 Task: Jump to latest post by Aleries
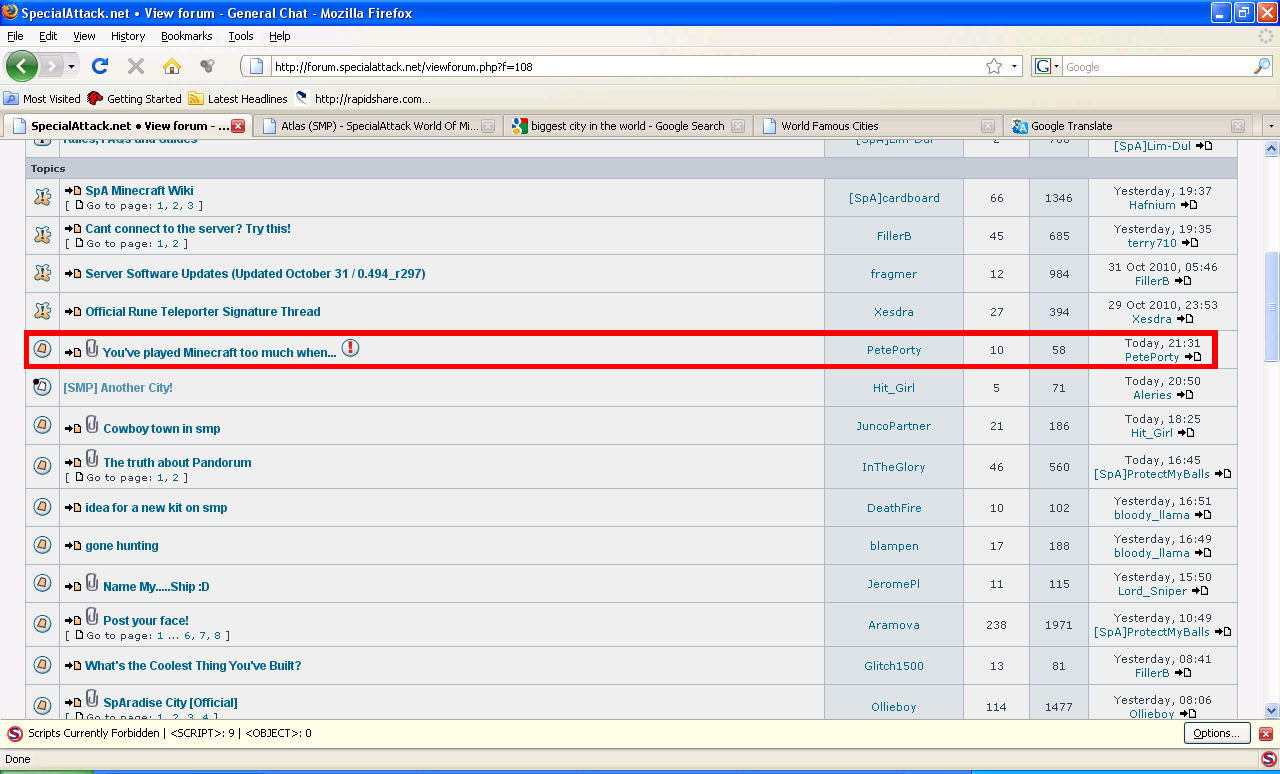pos(1184,395)
